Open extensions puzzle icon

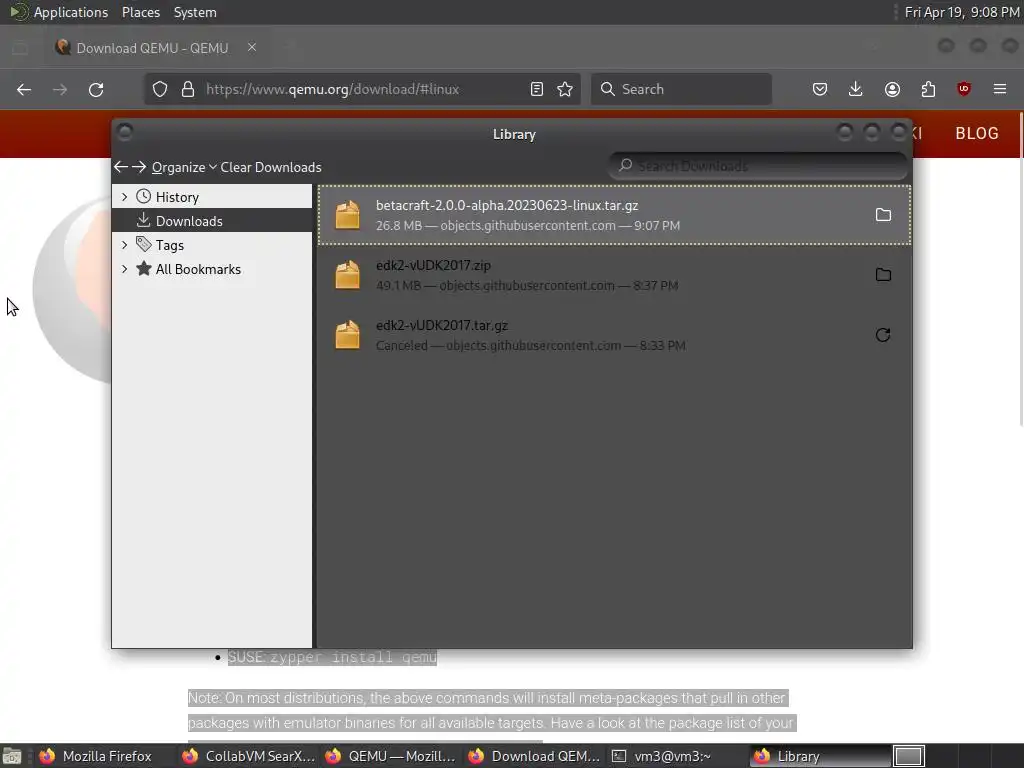click(x=928, y=89)
